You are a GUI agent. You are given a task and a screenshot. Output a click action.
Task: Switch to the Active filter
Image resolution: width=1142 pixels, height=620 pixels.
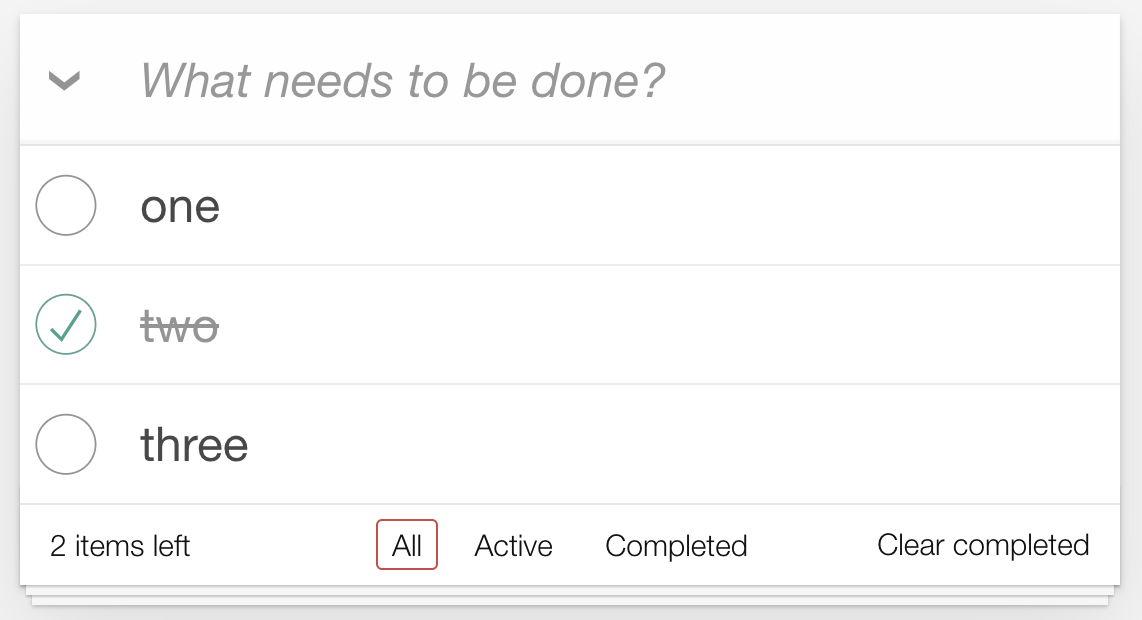point(513,545)
